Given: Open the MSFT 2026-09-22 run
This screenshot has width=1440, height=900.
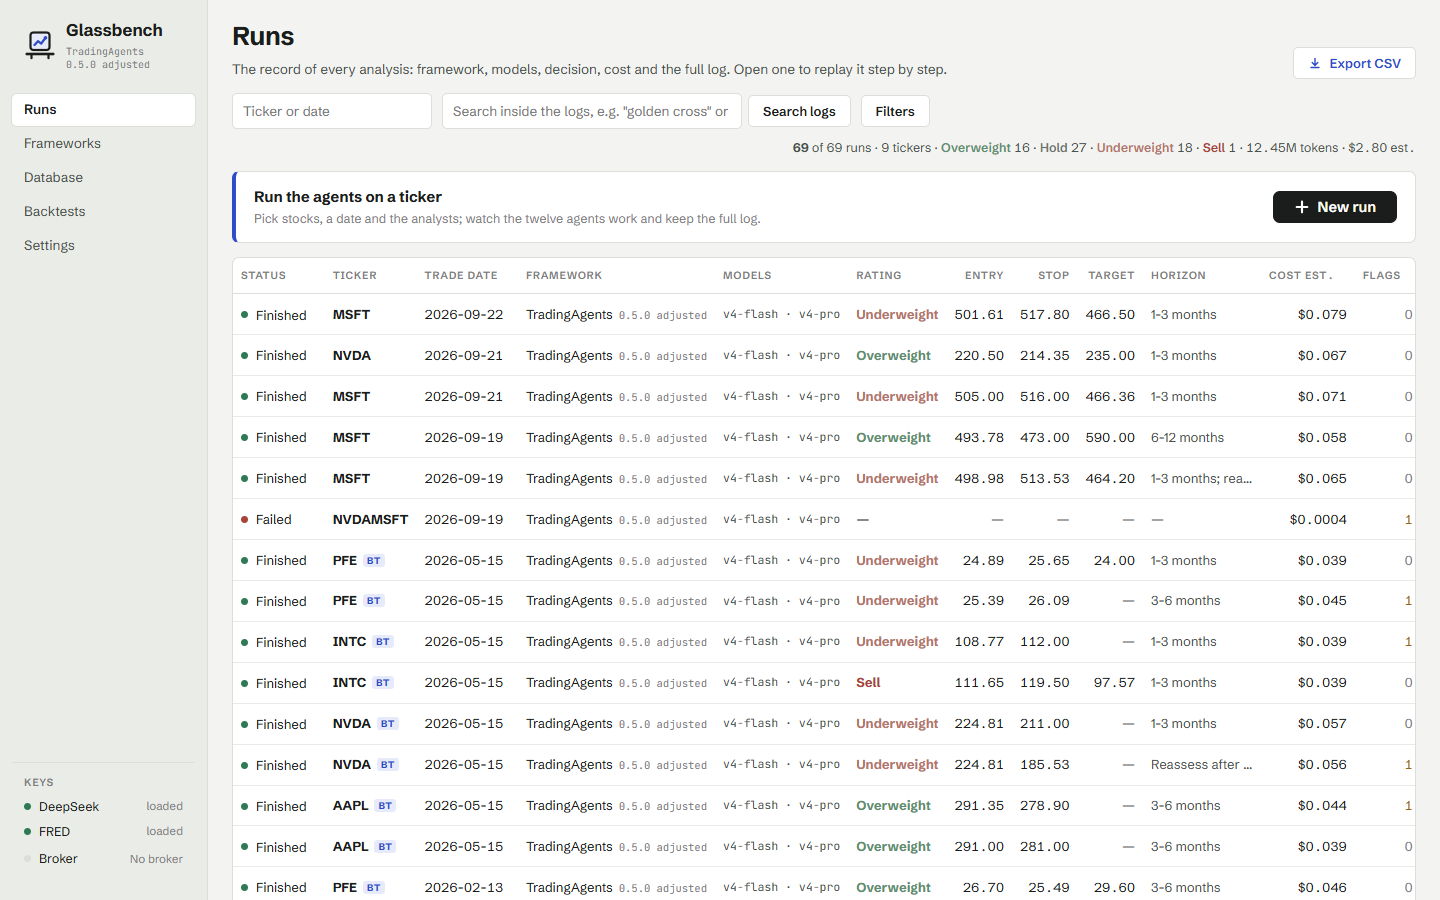Looking at the screenshot, I should 824,314.
